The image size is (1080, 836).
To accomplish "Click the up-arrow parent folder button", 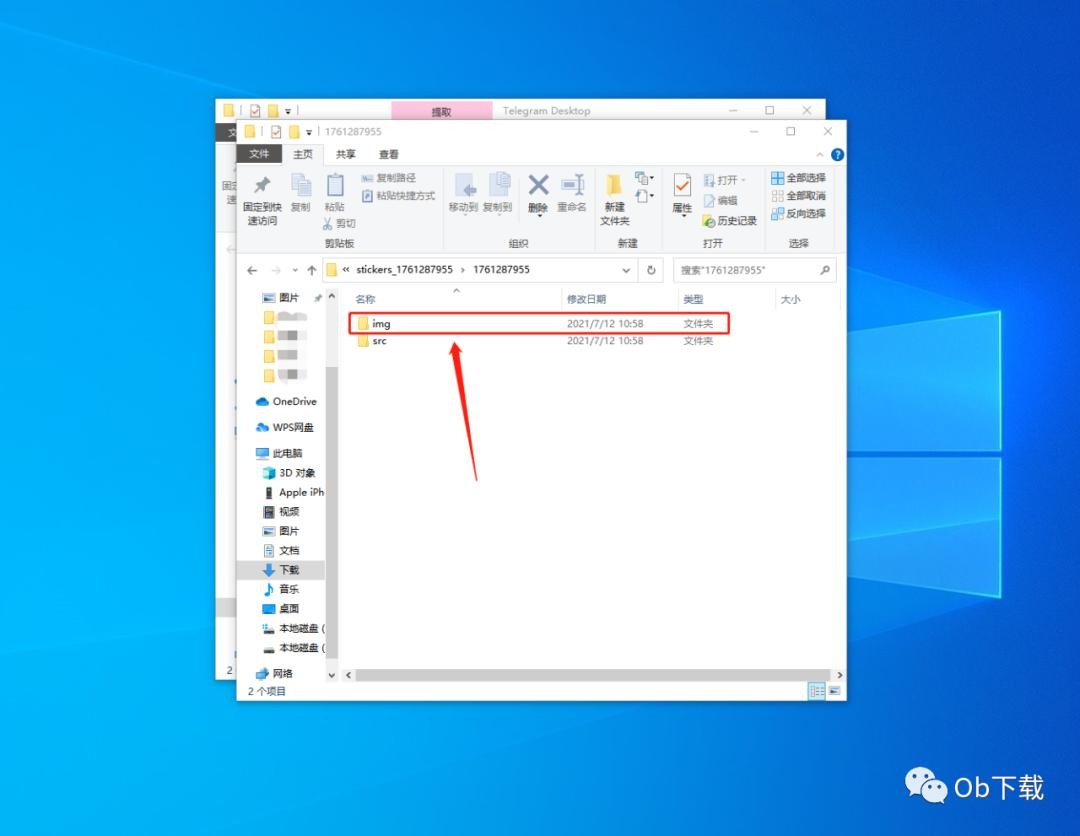I will tap(312, 270).
